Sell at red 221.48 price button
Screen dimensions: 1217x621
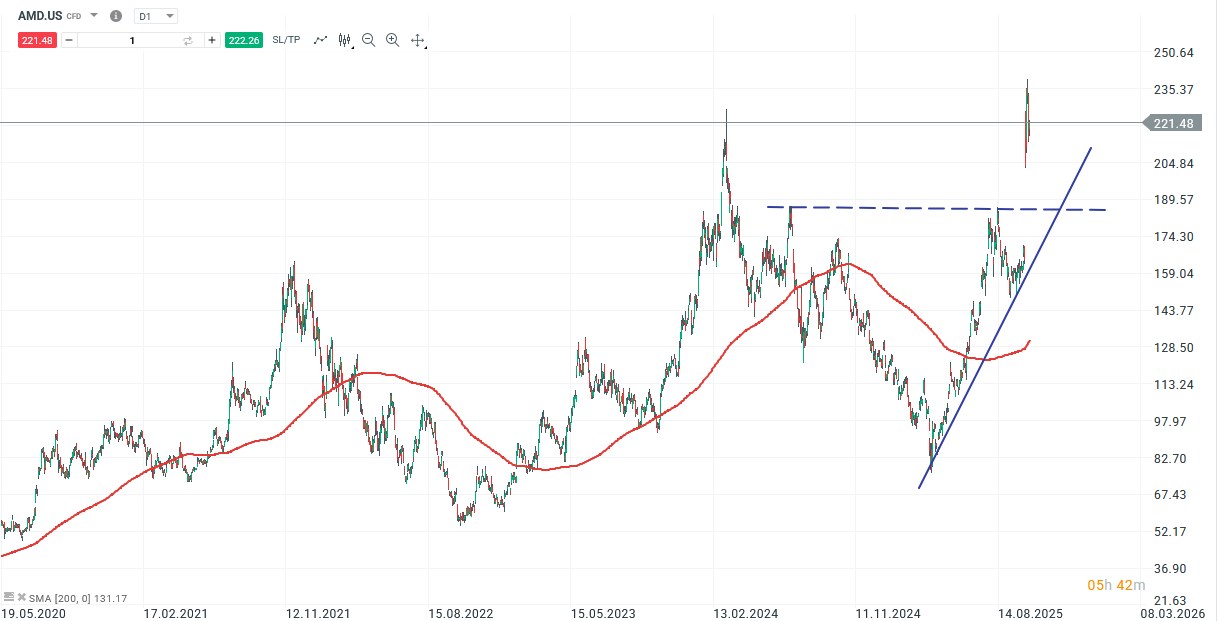coord(38,40)
